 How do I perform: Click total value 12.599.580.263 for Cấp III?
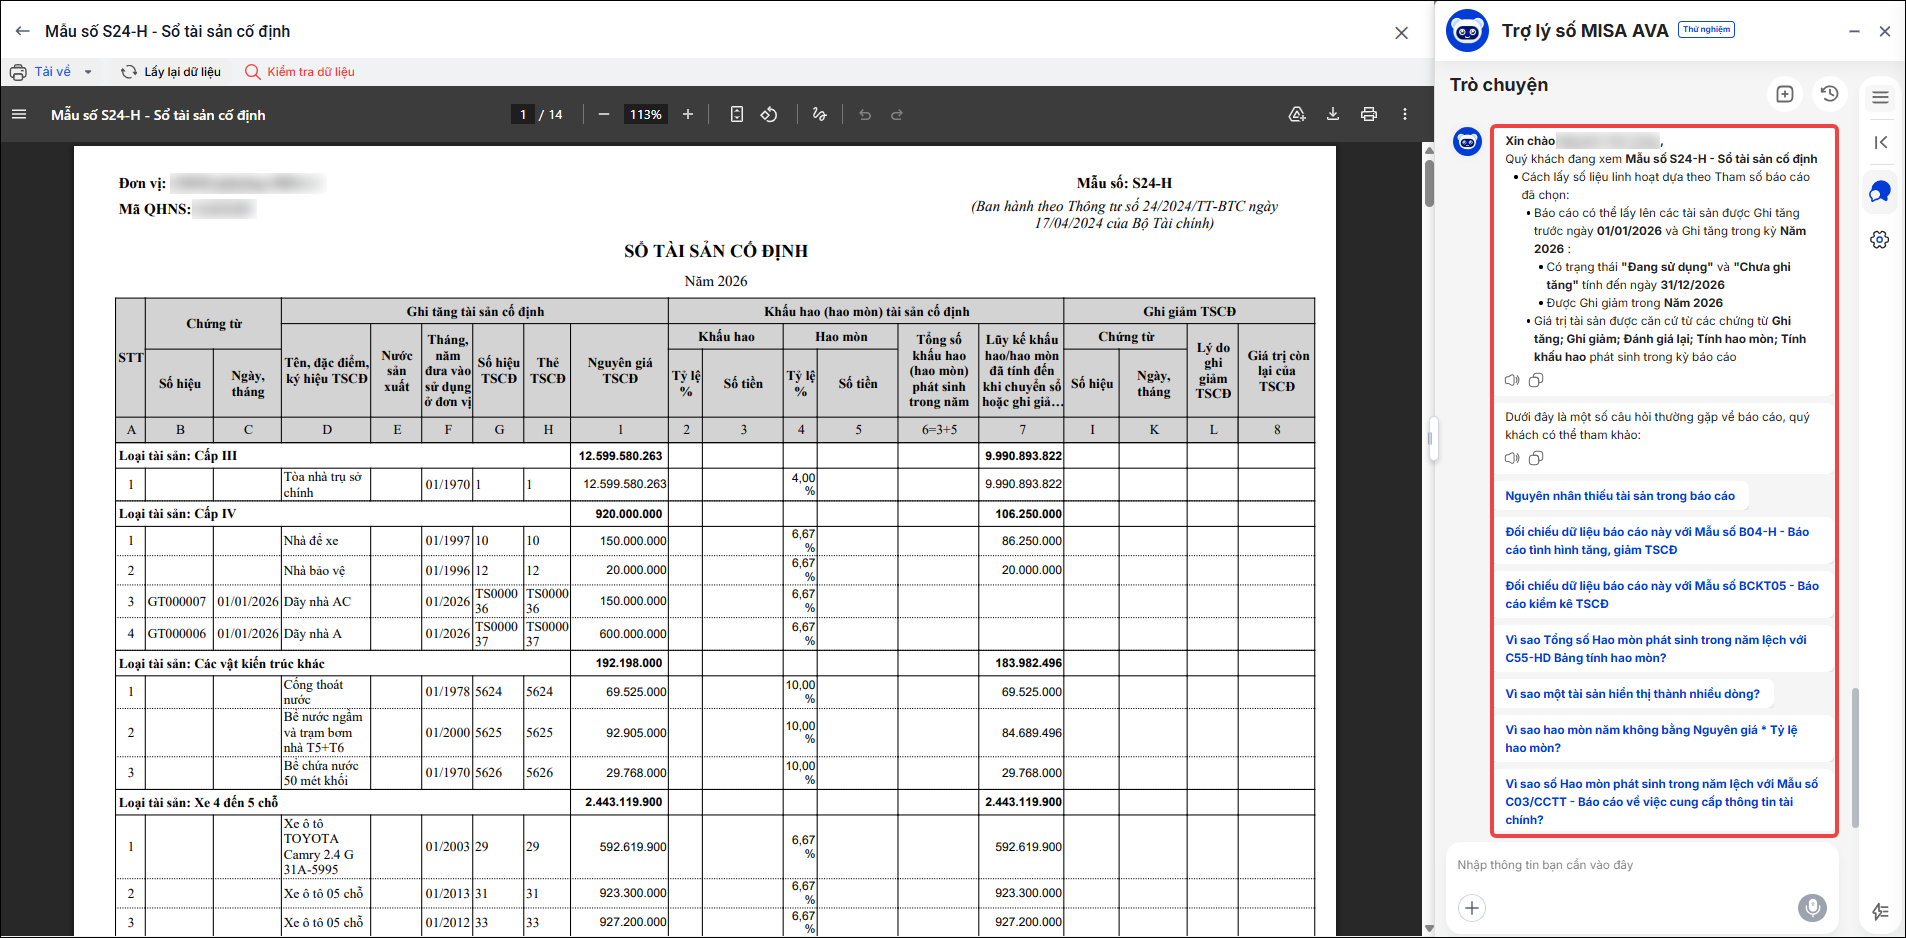coord(620,456)
